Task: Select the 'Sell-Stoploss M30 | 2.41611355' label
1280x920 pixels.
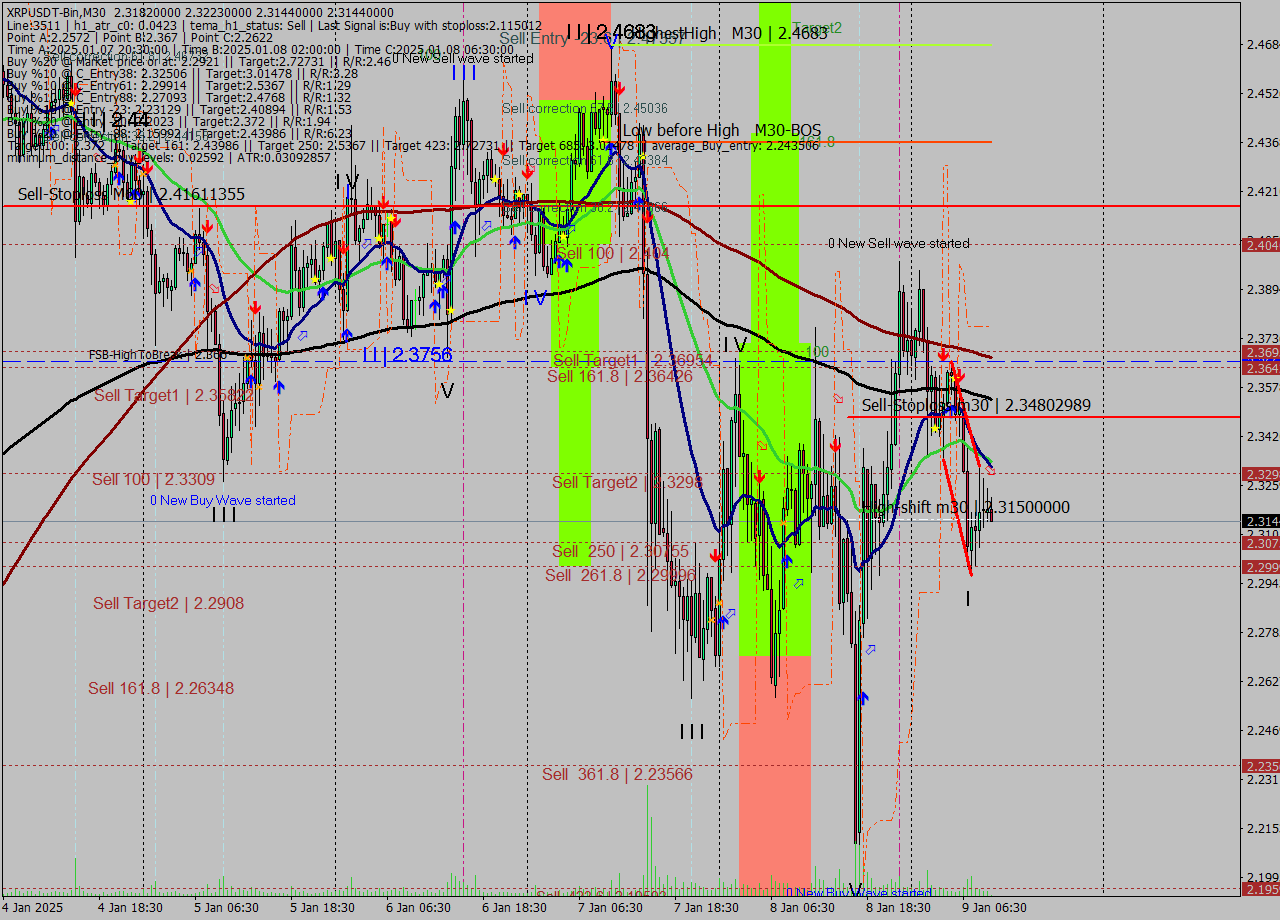Action: (x=131, y=194)
